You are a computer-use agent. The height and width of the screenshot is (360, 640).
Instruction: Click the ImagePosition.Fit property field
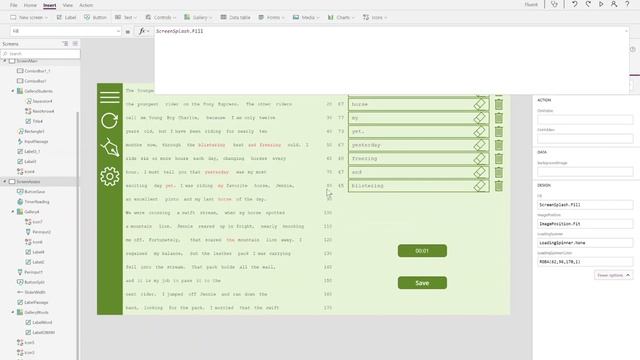585,224
